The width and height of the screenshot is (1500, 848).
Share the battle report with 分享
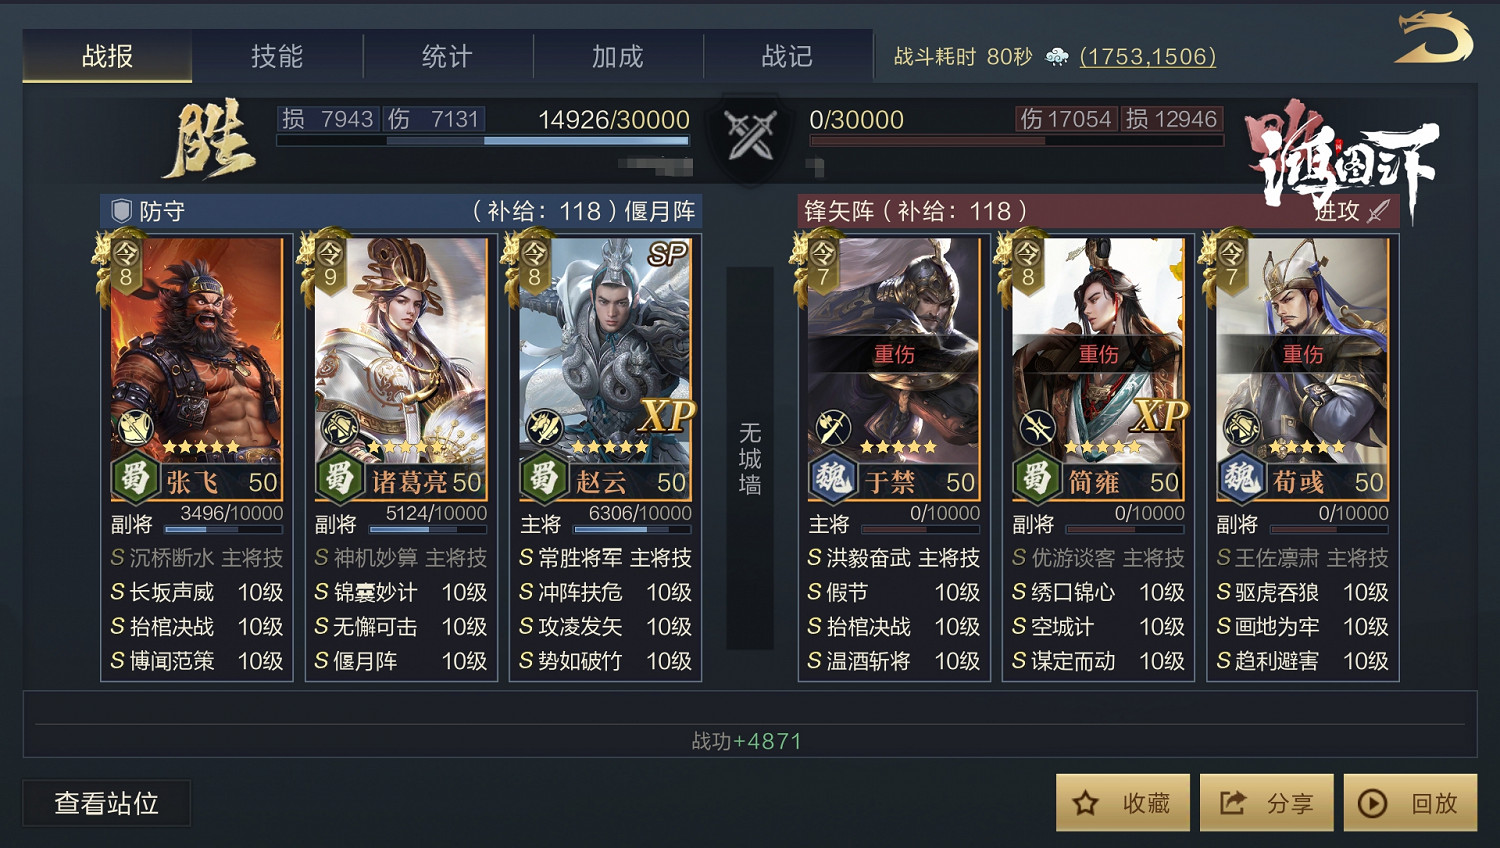pos(1266,803)
